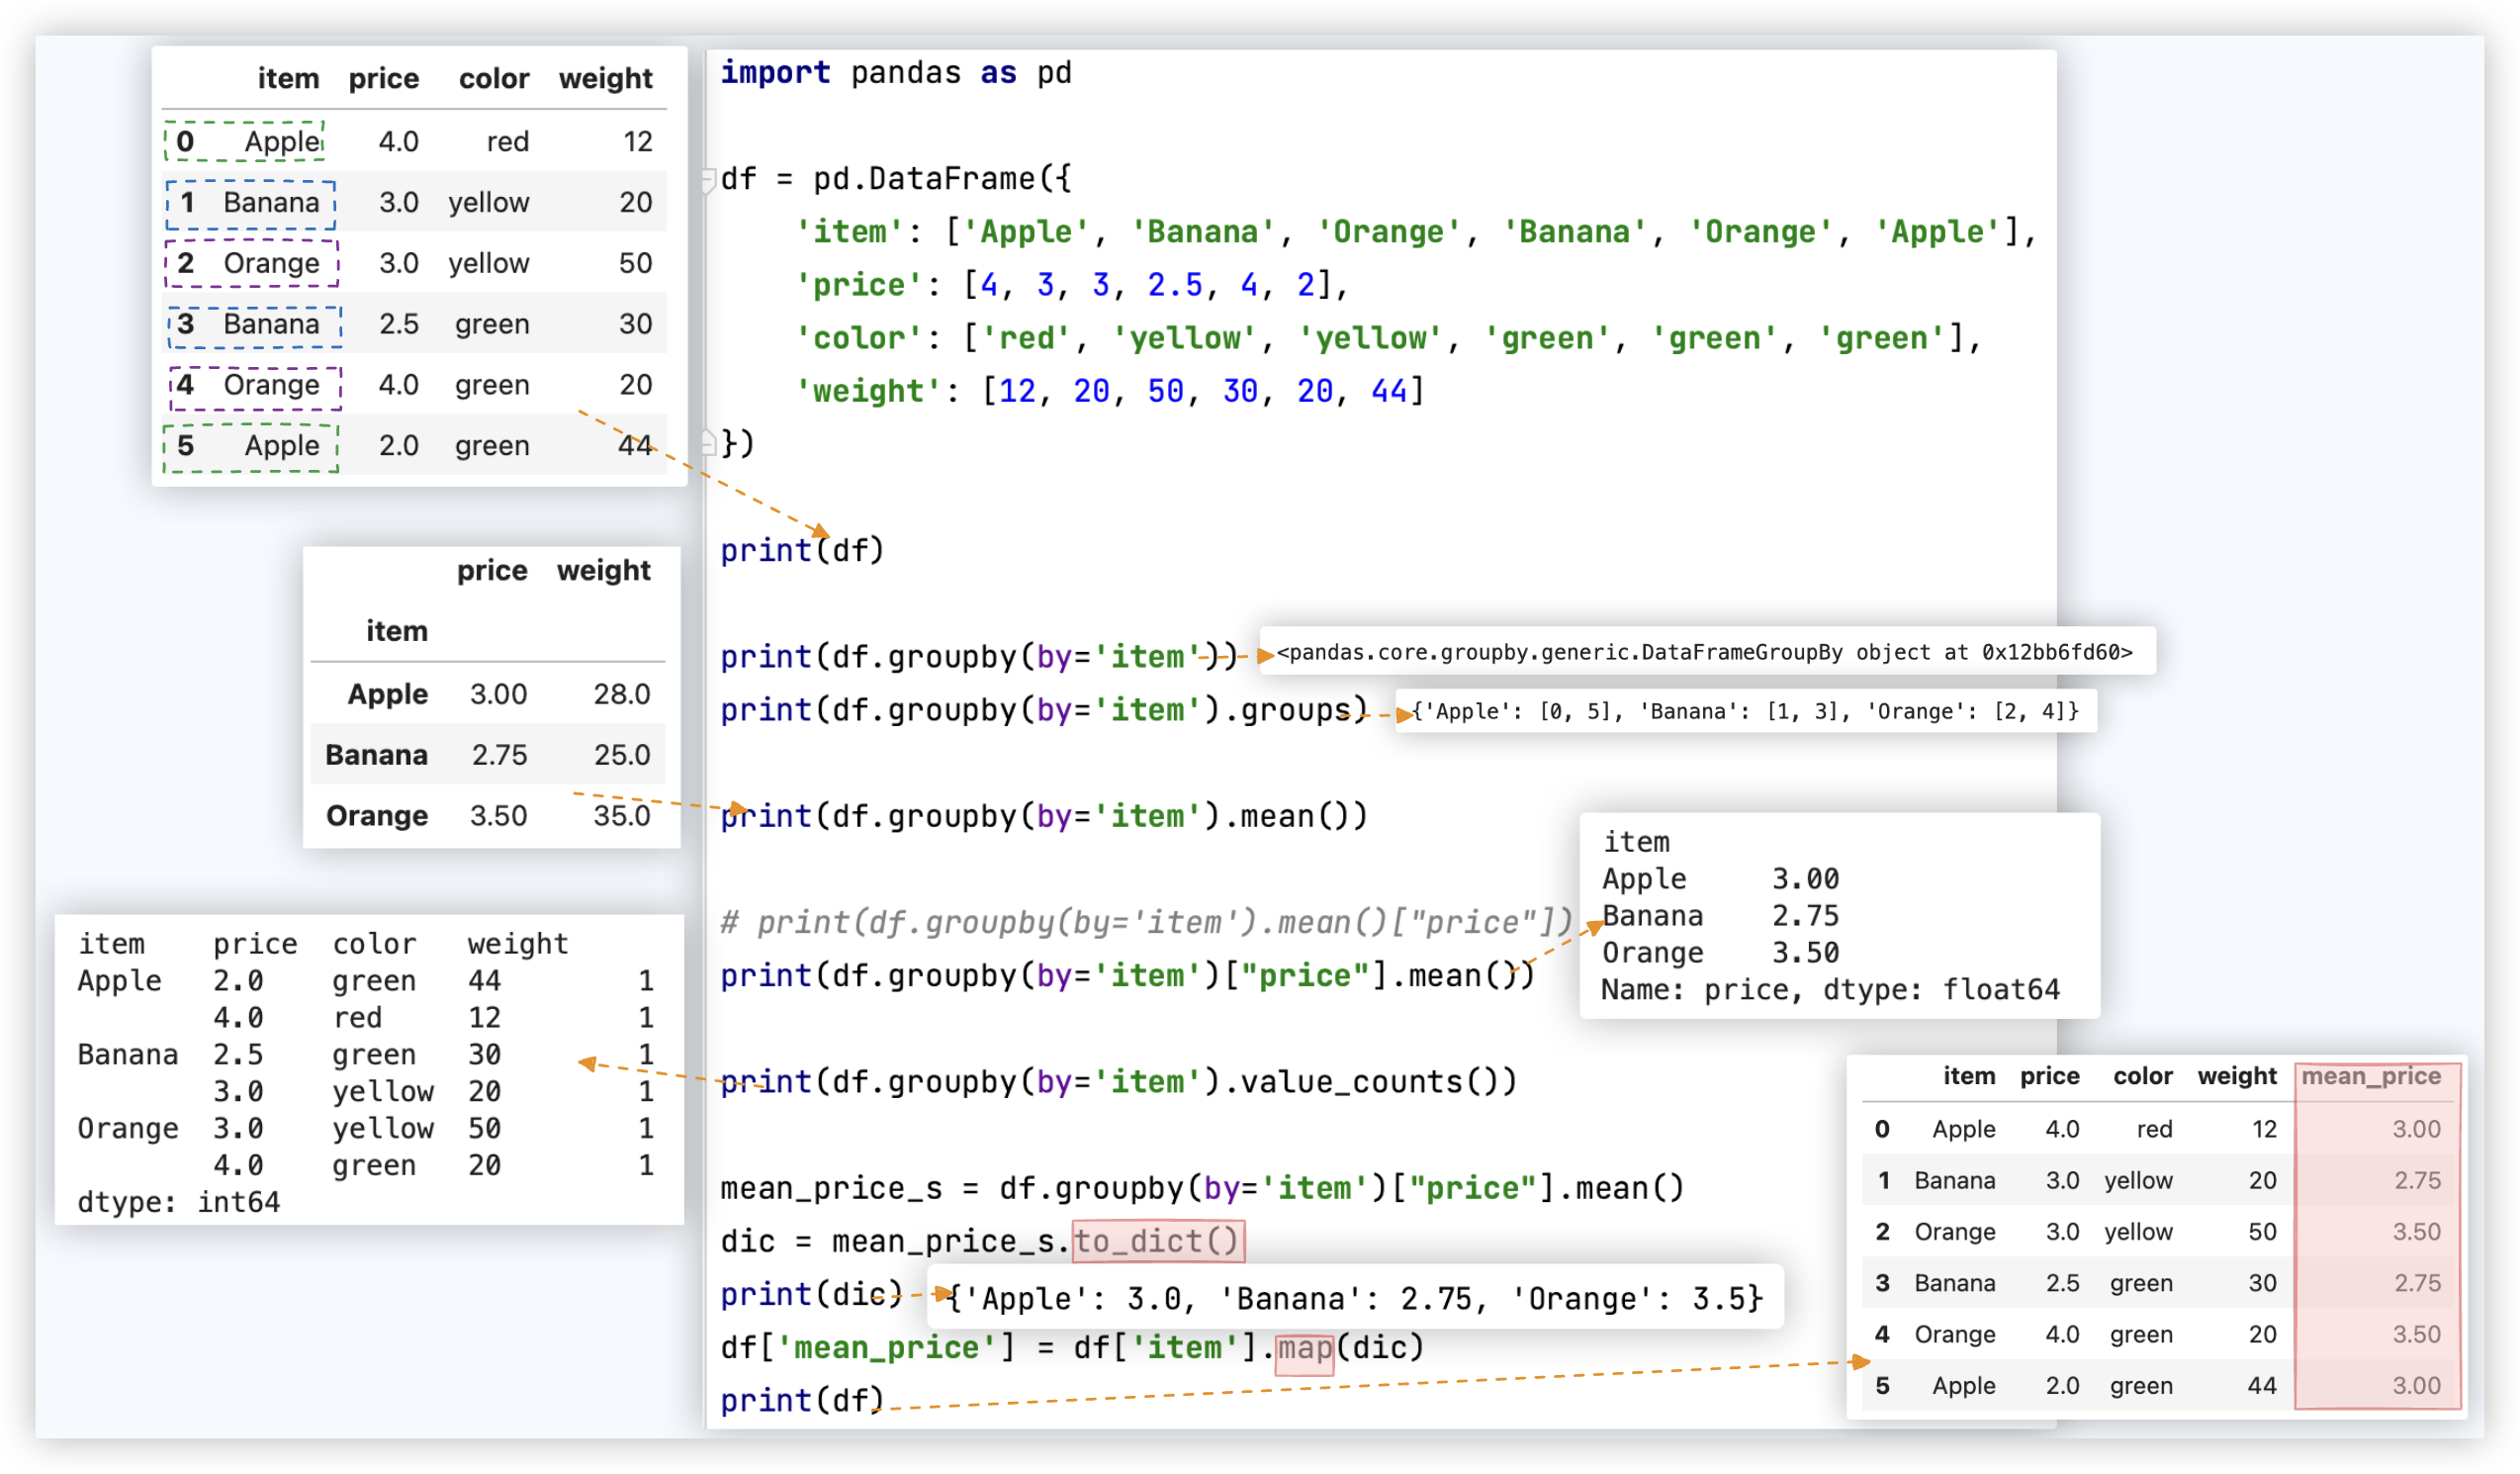This screenshot has width=2520, height=1474.
Task: Click mean_price 2.75 in row 1 of the result table
Action: [2416, 1181]
